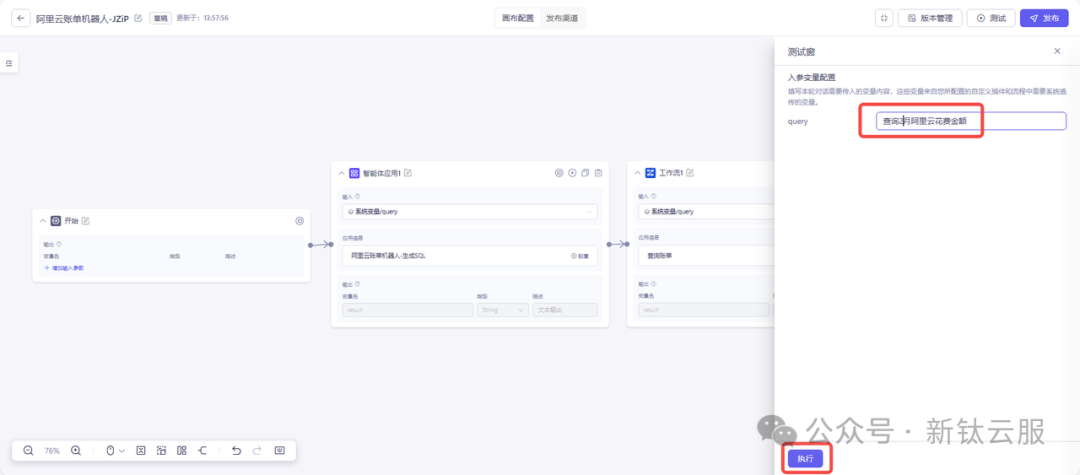Close the 测试窗 panel
Image resolution: width=1080 pixels, height=475 pixels.
coord(1057,51)
